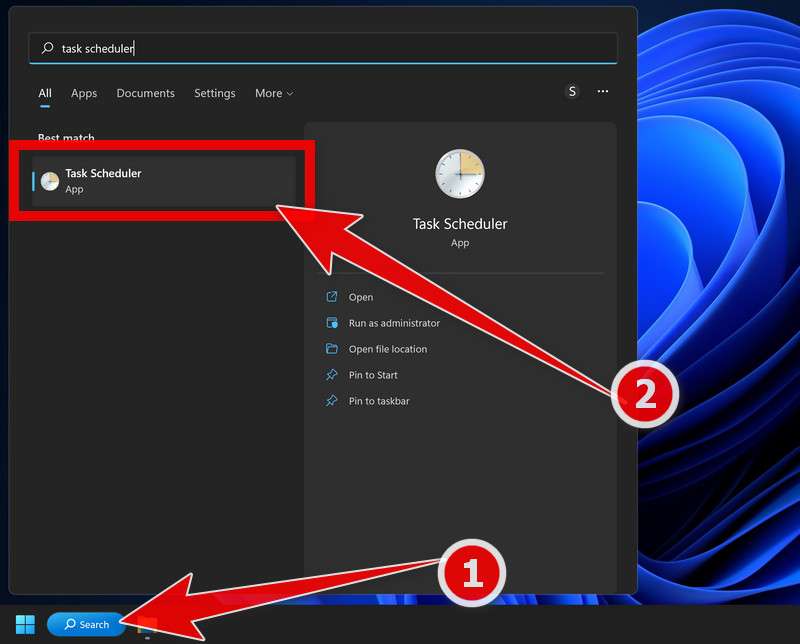Screen dimensions: 800x644
Task: Click the search text field showing 'task scheduler'
Action: point(323,48)
